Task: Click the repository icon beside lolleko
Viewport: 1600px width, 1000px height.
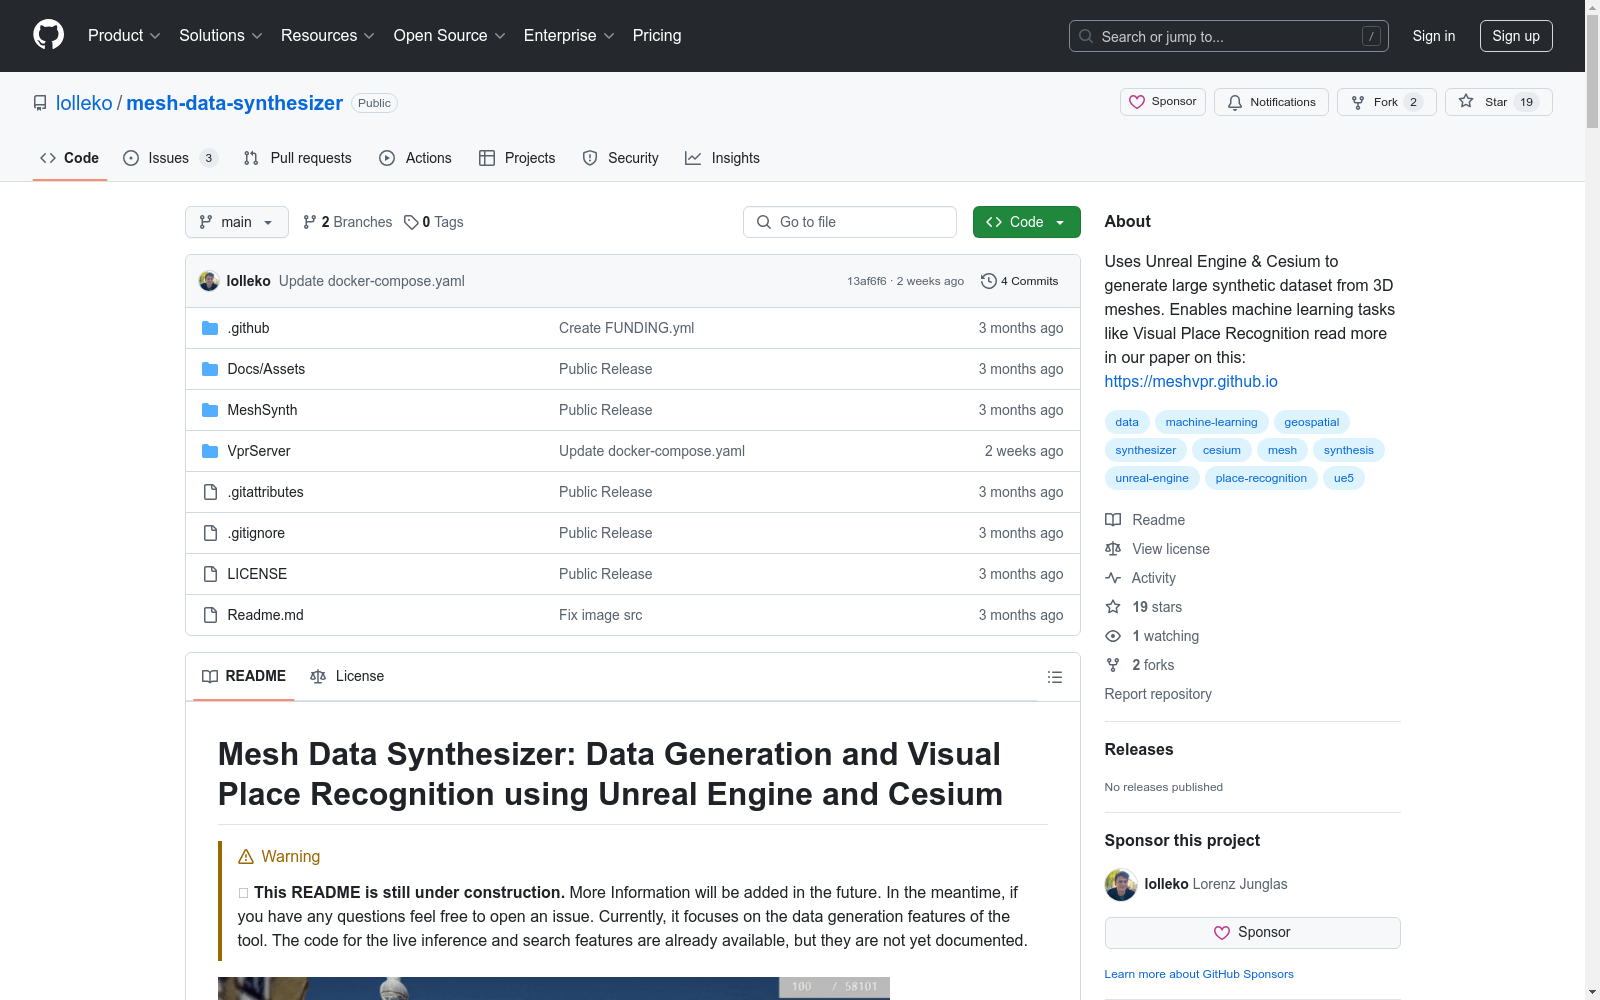Action: pyautogui.click(x=40, y=103)
